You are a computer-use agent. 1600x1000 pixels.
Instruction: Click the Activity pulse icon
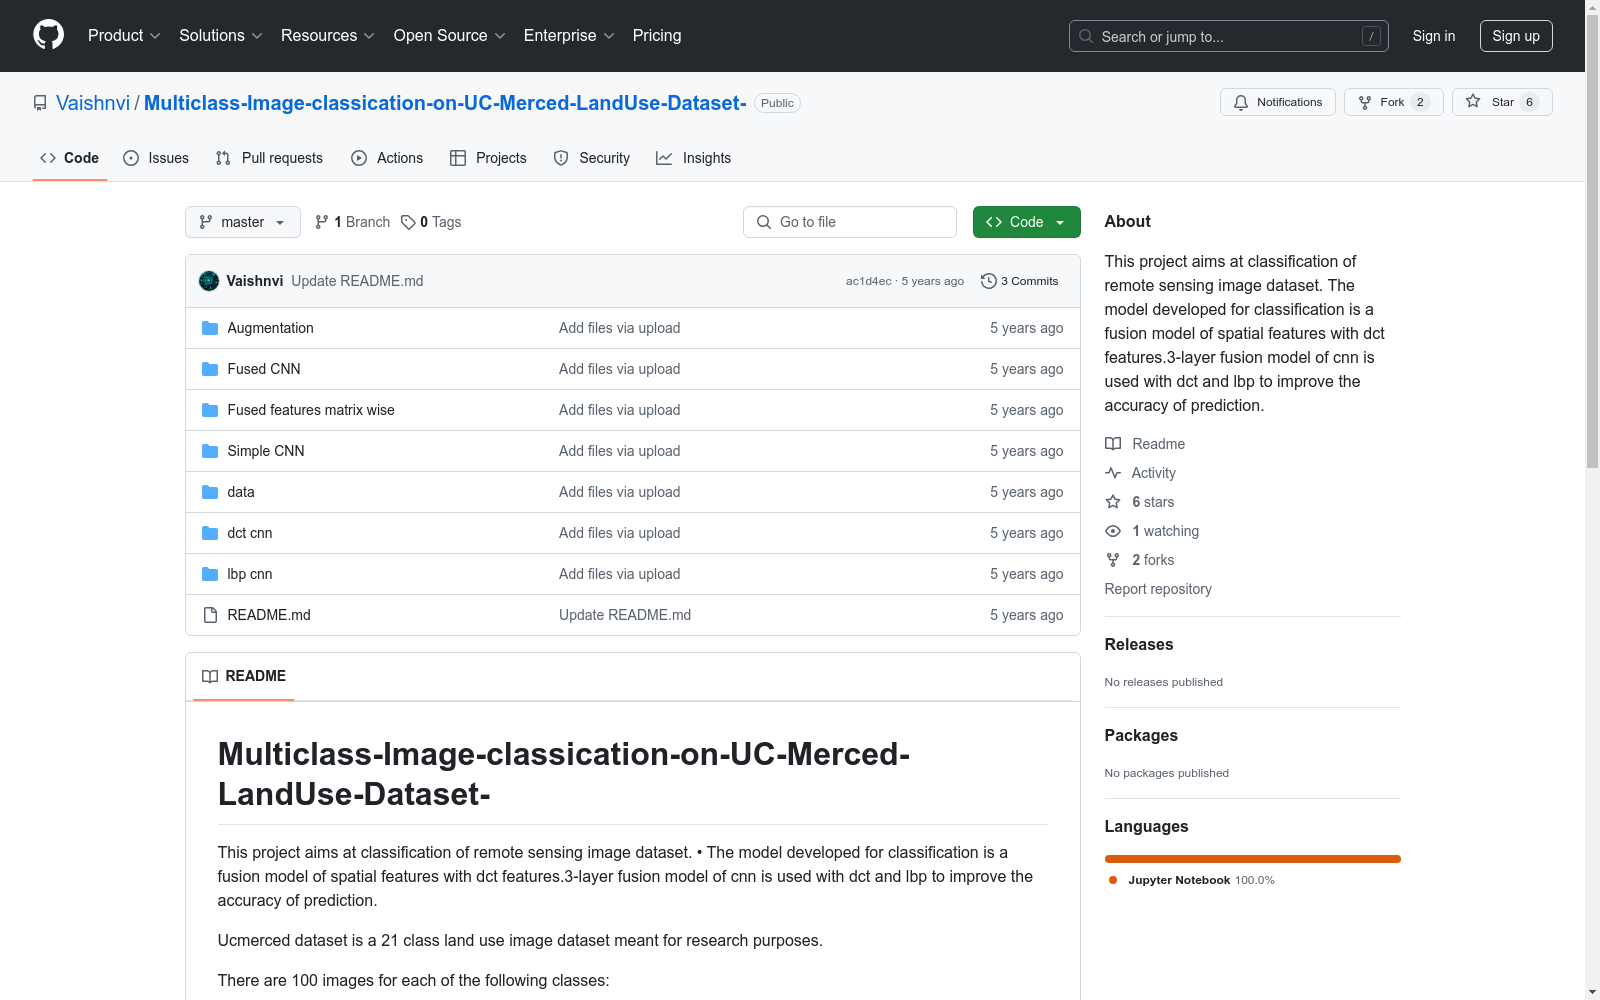click(x=1113, y=473)
